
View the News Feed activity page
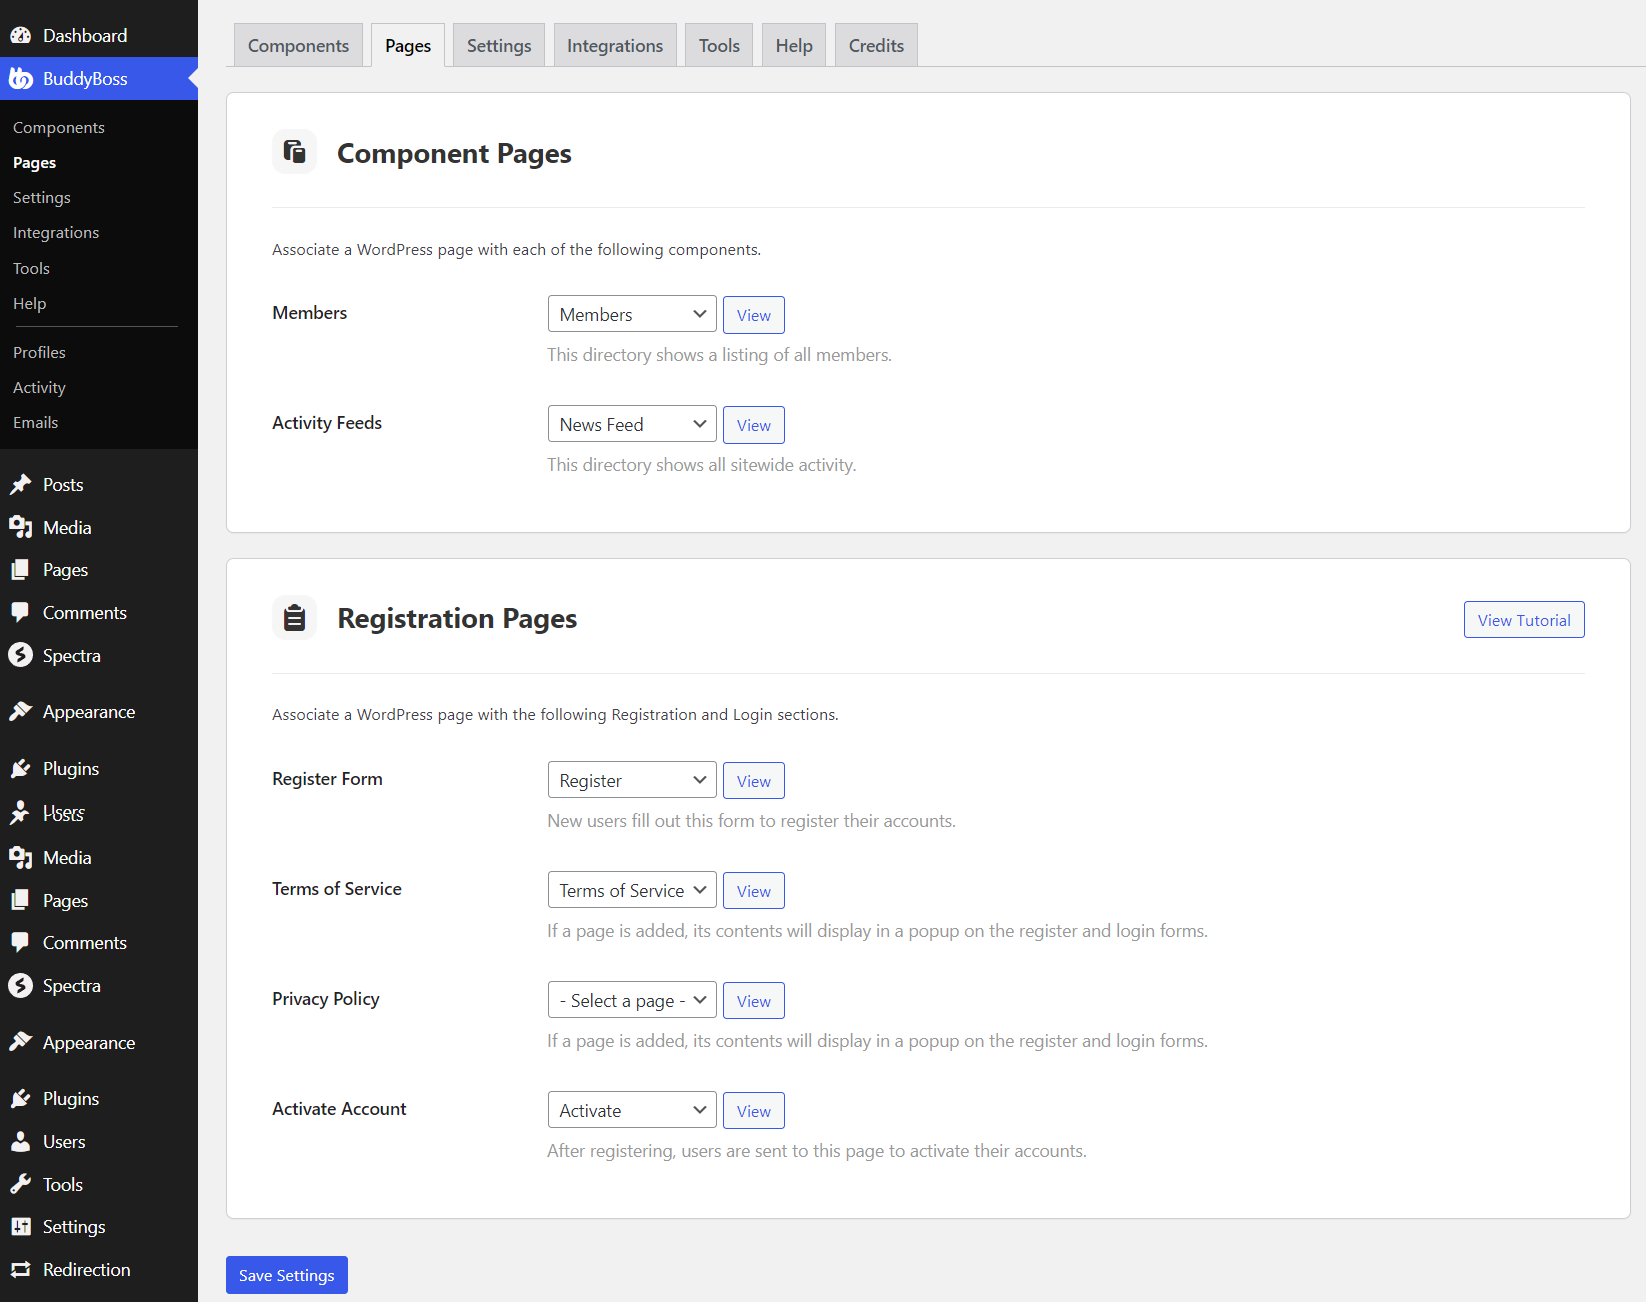tap(753, 424)
